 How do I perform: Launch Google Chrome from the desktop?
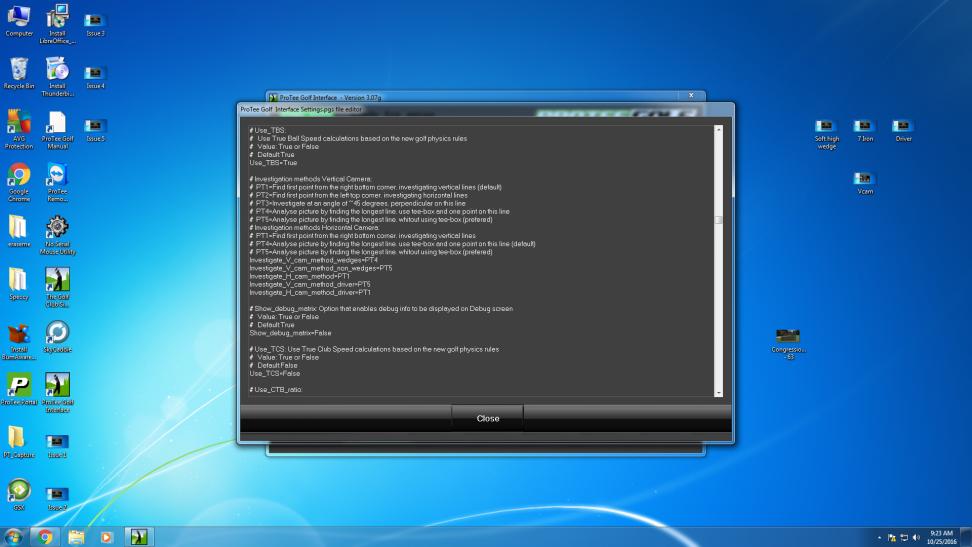[19, 182]
